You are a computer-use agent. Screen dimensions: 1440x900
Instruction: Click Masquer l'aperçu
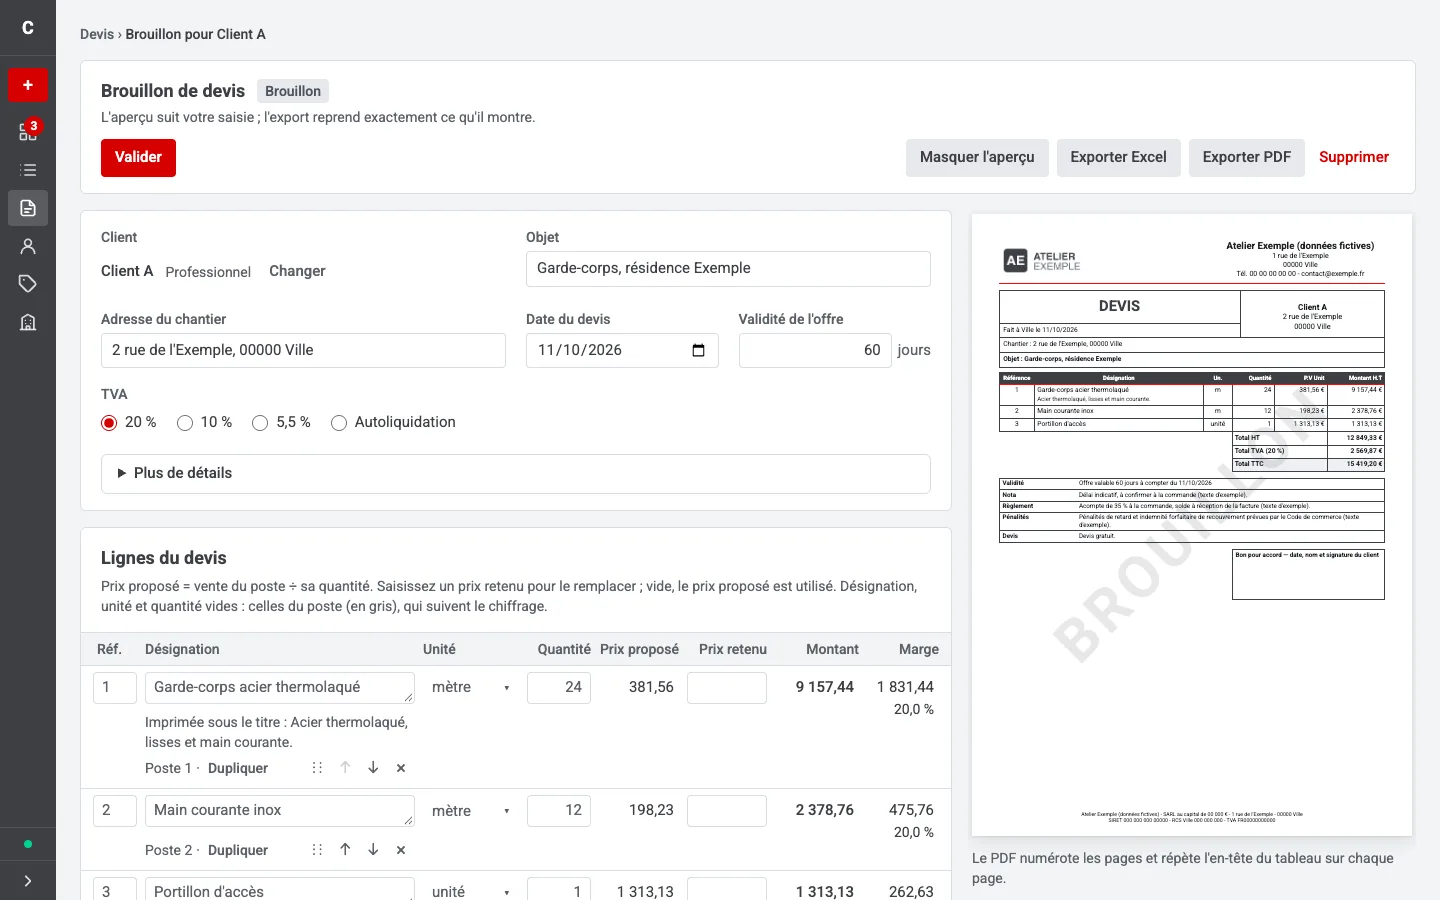pyautogui.click(x=977, y=158)
